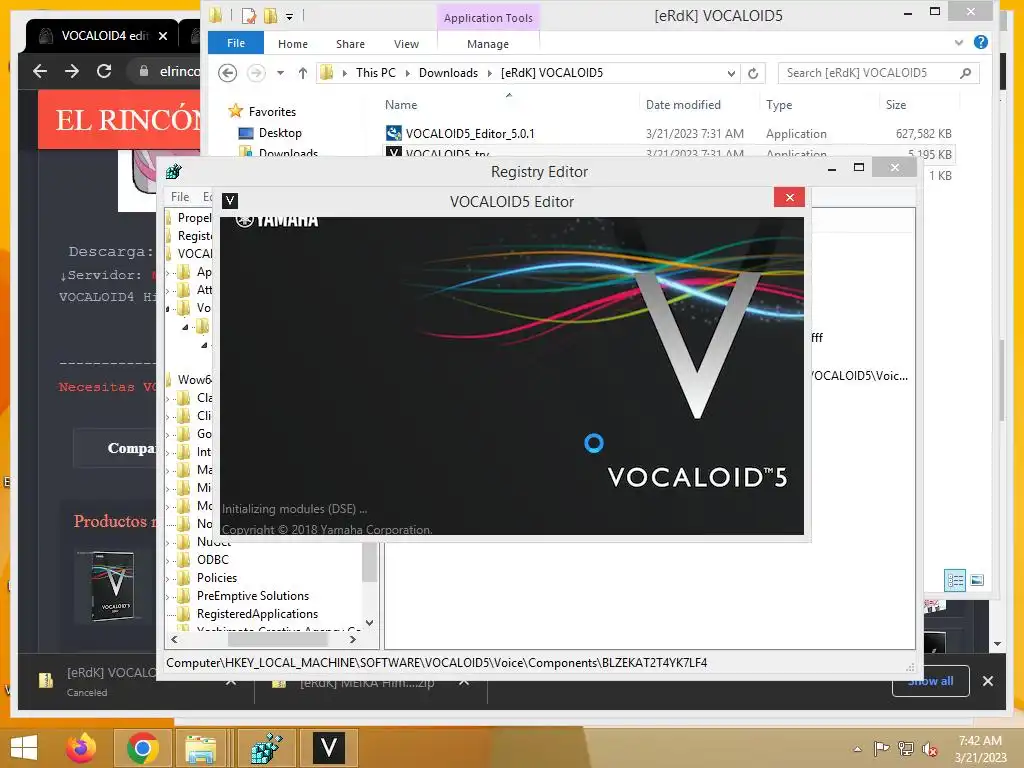1024x768 pixels.
Task: Expand the address bar history dropdown
Action: [x=731, y=73]
